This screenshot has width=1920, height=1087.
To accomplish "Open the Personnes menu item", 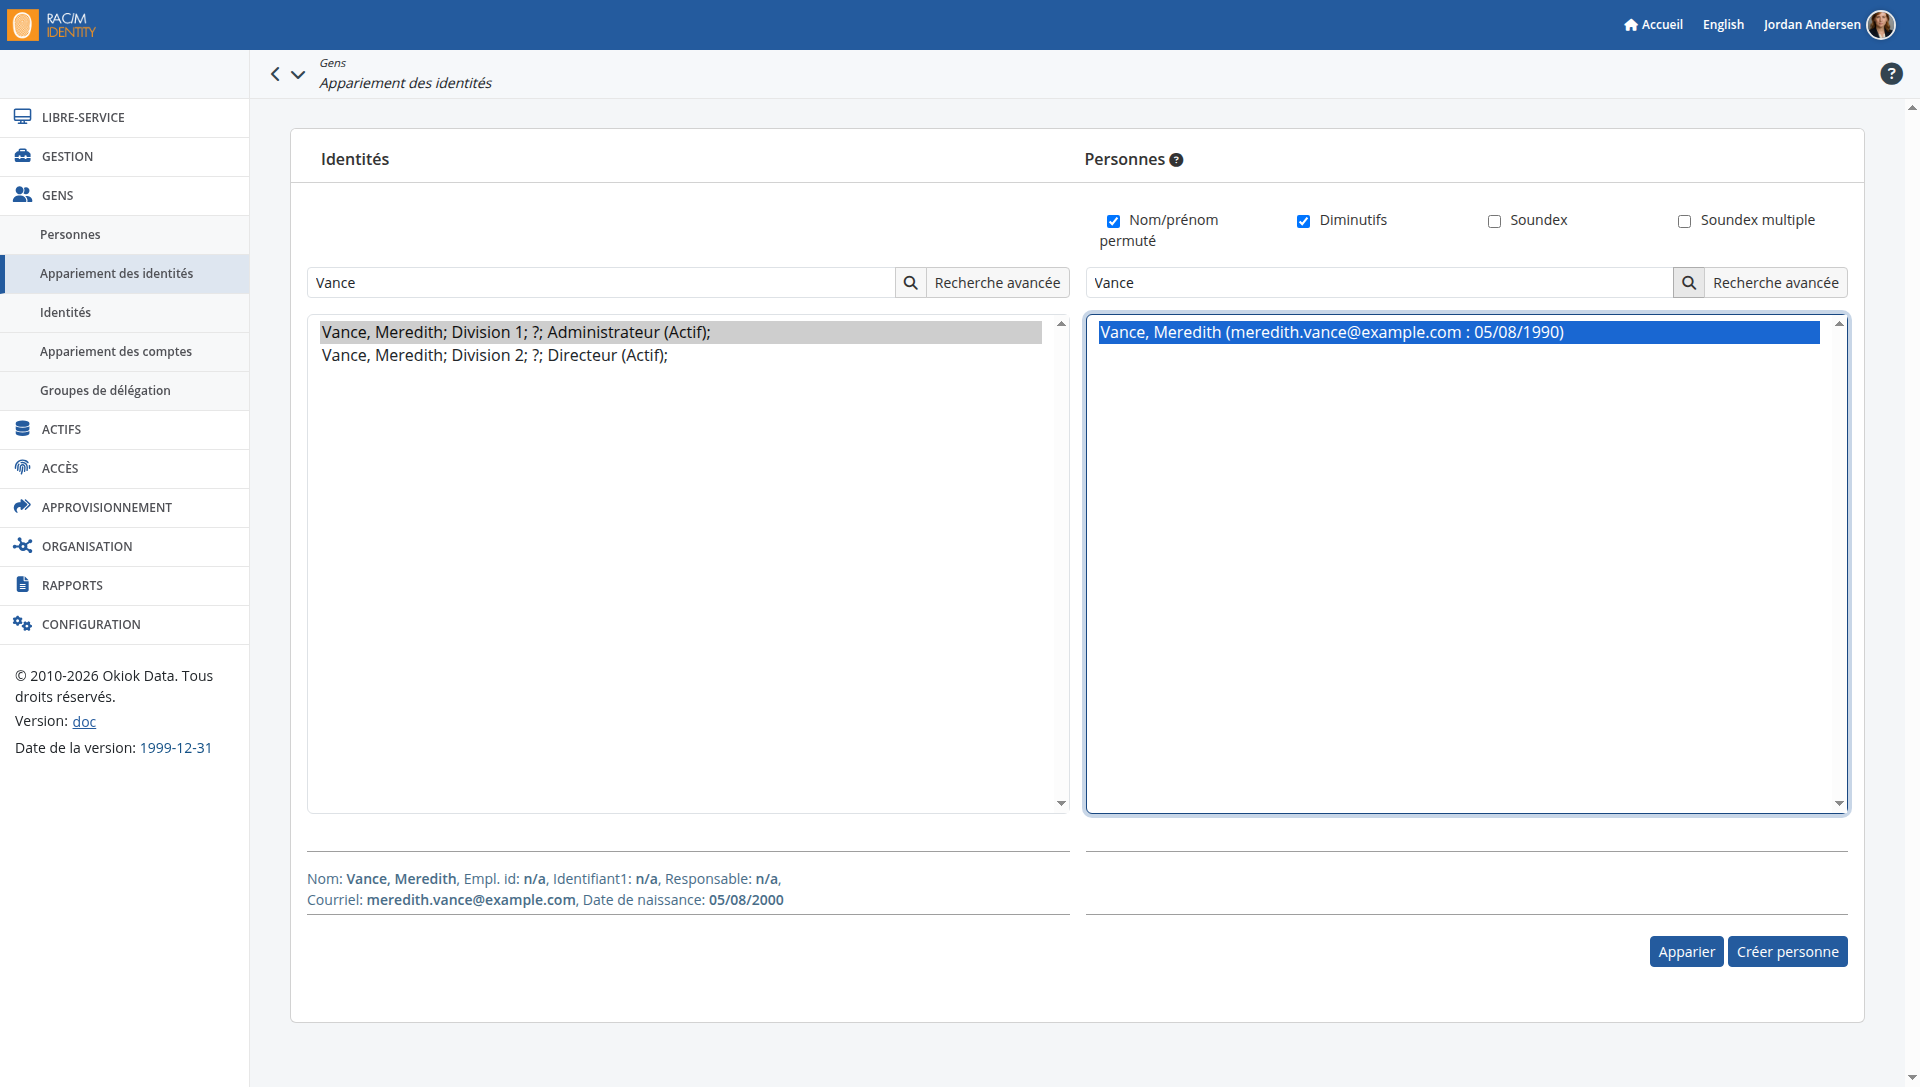I will (x=125, y=235).
